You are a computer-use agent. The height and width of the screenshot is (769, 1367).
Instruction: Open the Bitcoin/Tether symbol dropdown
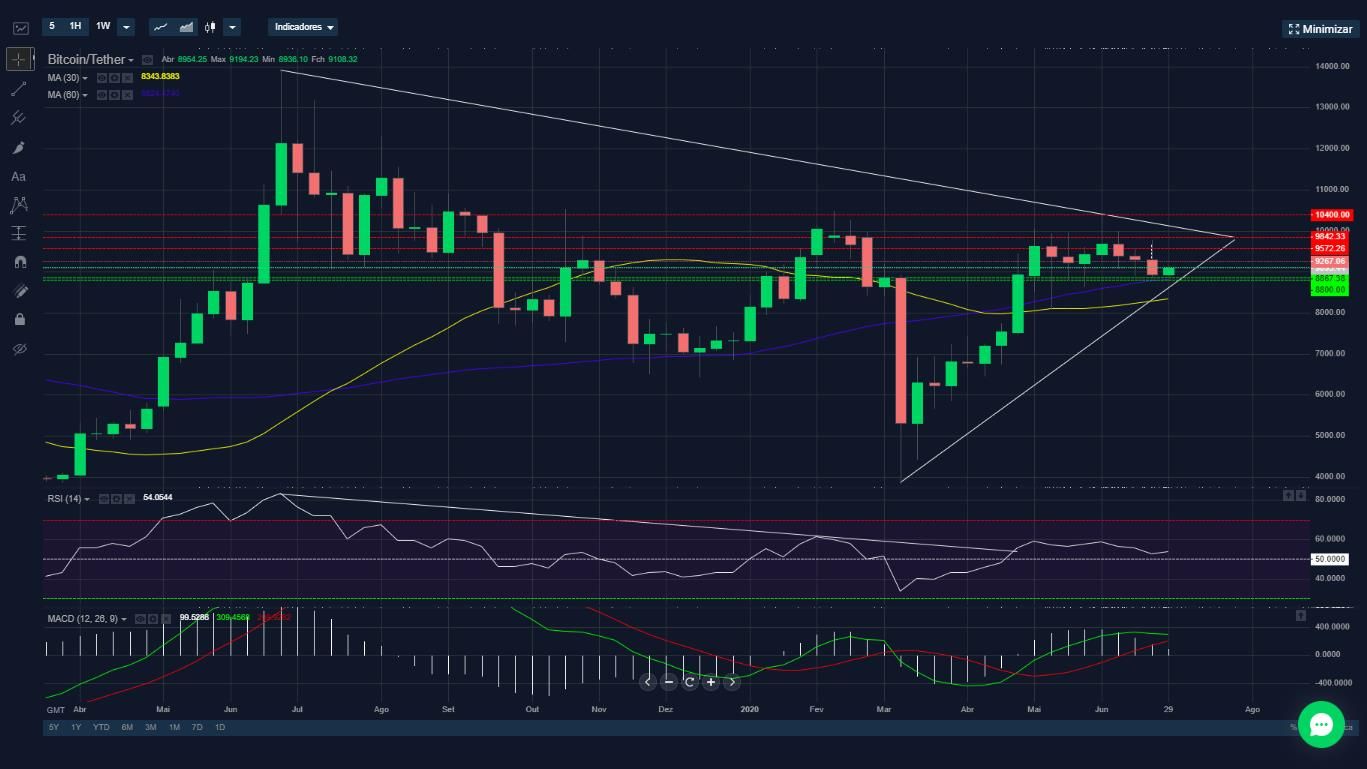point(91,60)
